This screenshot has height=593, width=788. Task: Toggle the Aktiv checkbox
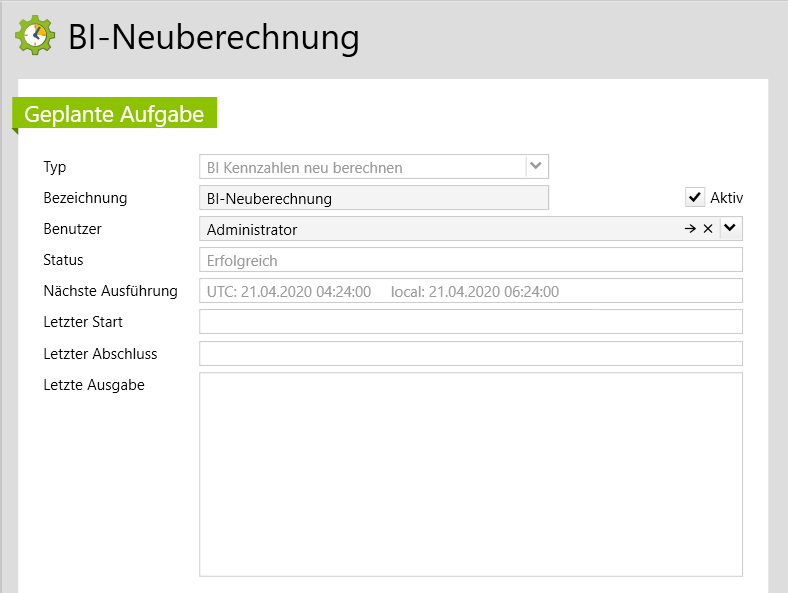coord(695,197)
